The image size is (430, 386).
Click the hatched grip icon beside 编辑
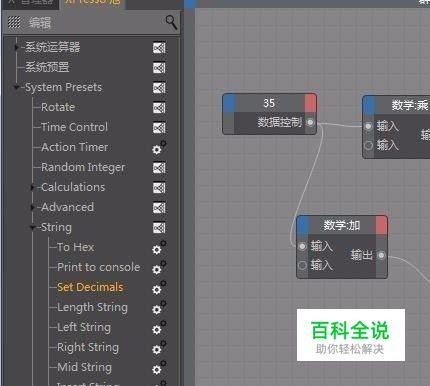[14, 23]
